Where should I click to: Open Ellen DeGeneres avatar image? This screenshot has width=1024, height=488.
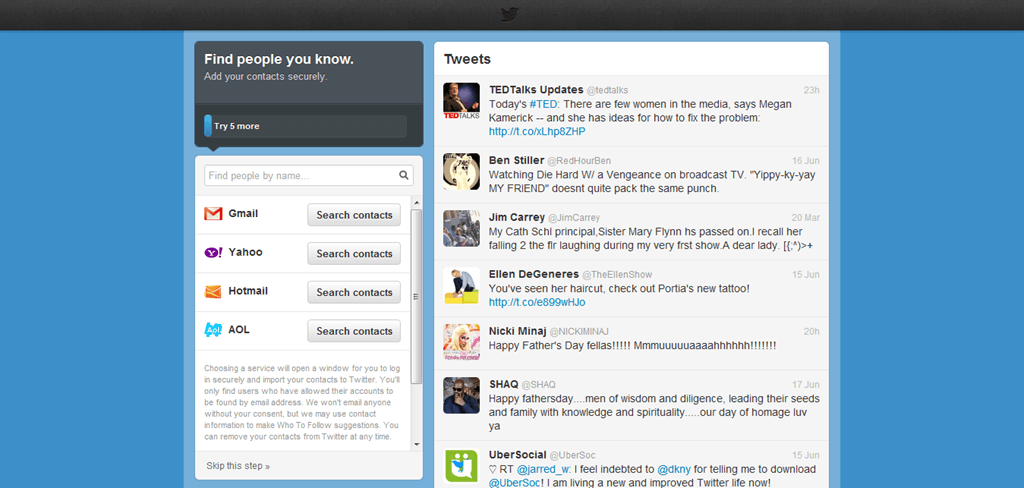point(462,285)
